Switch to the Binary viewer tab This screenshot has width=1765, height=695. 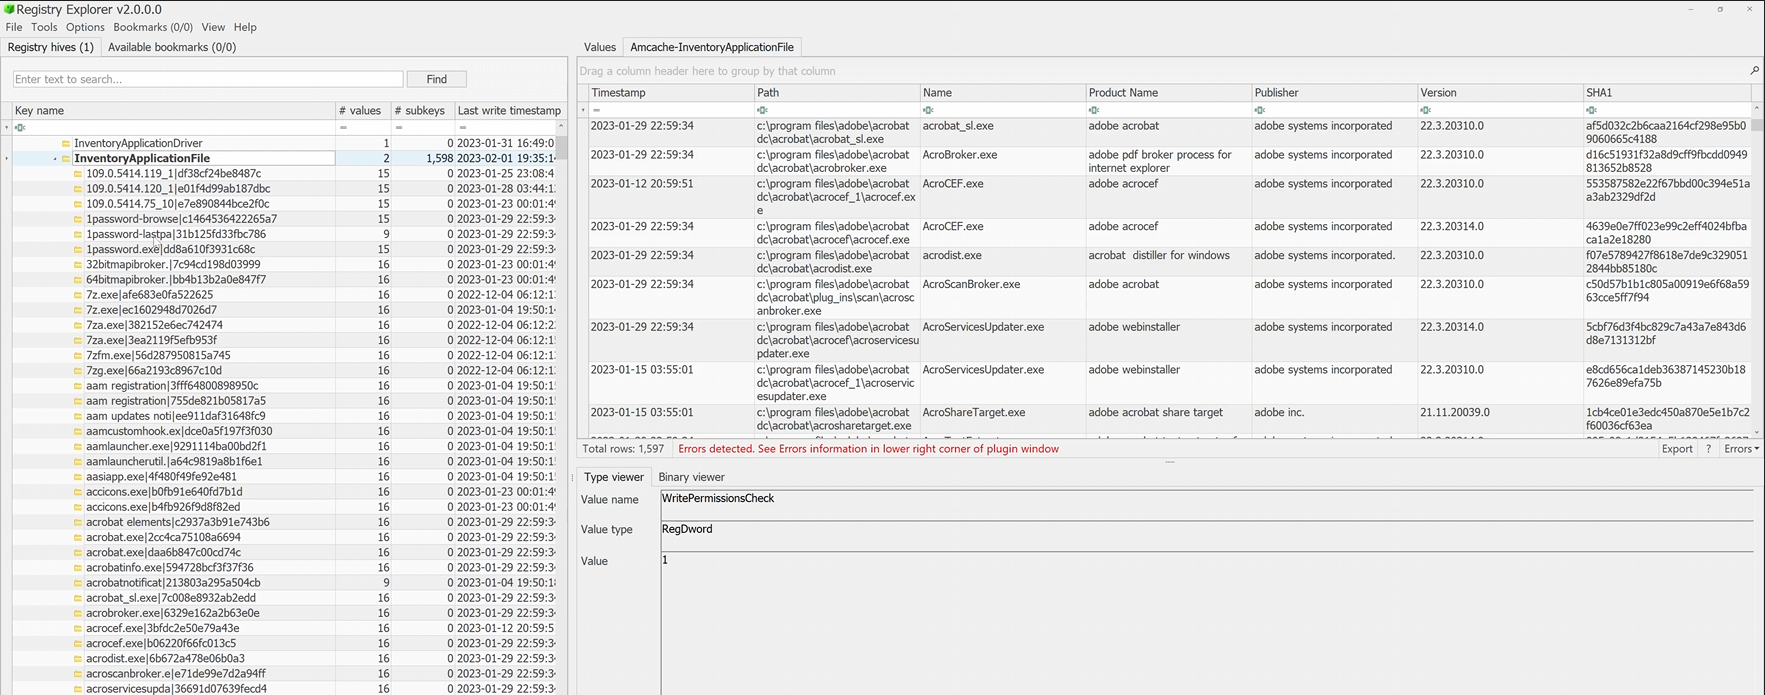click(691, 477)
